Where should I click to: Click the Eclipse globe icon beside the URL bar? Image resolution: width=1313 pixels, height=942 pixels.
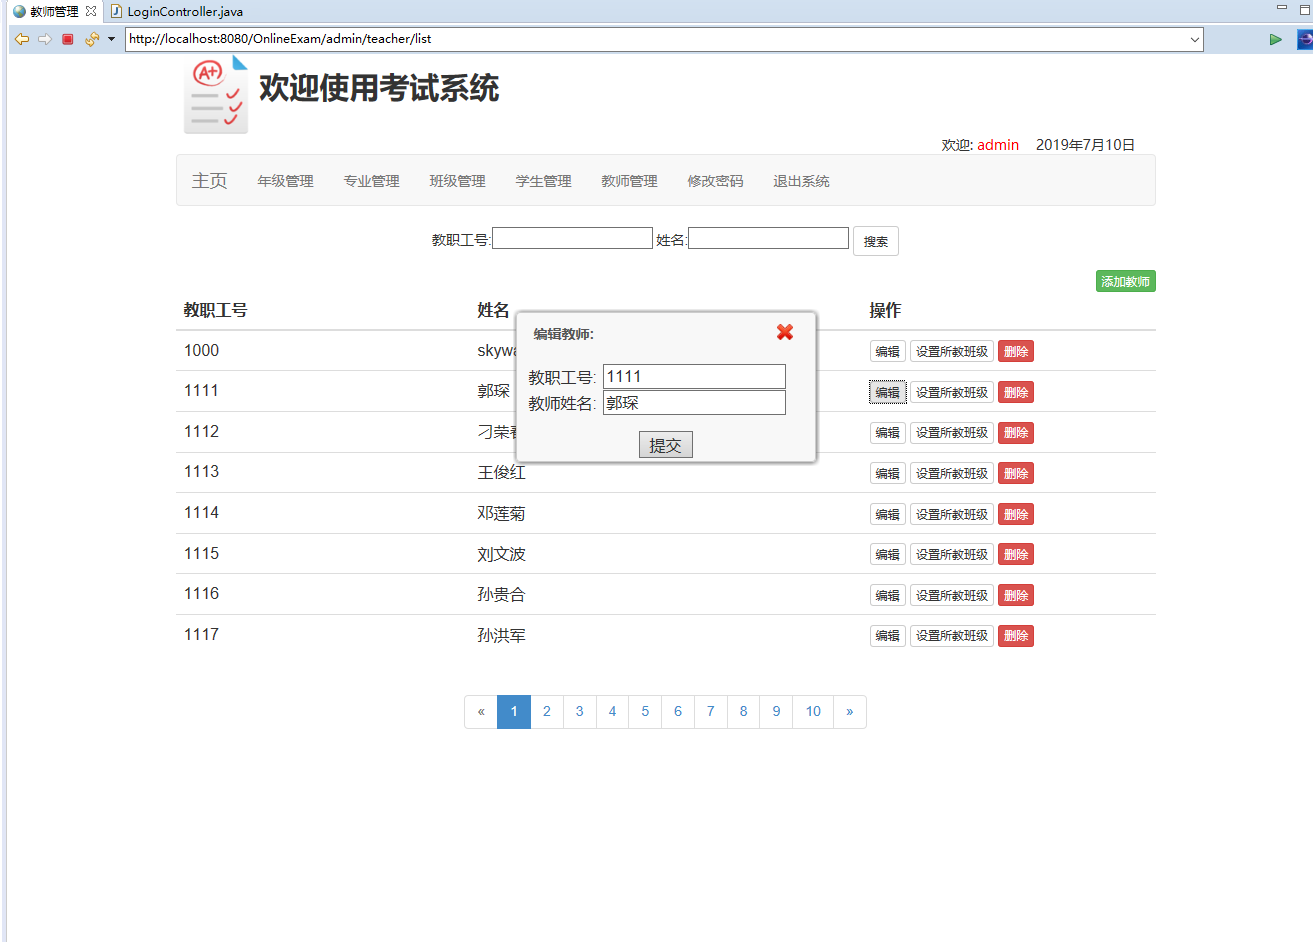(1304, 39)
